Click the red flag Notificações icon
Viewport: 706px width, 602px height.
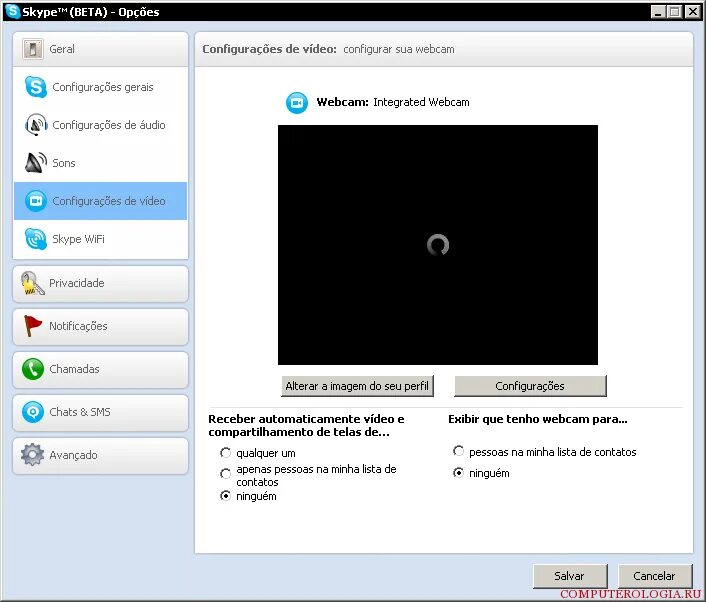[x=32, y=326]
